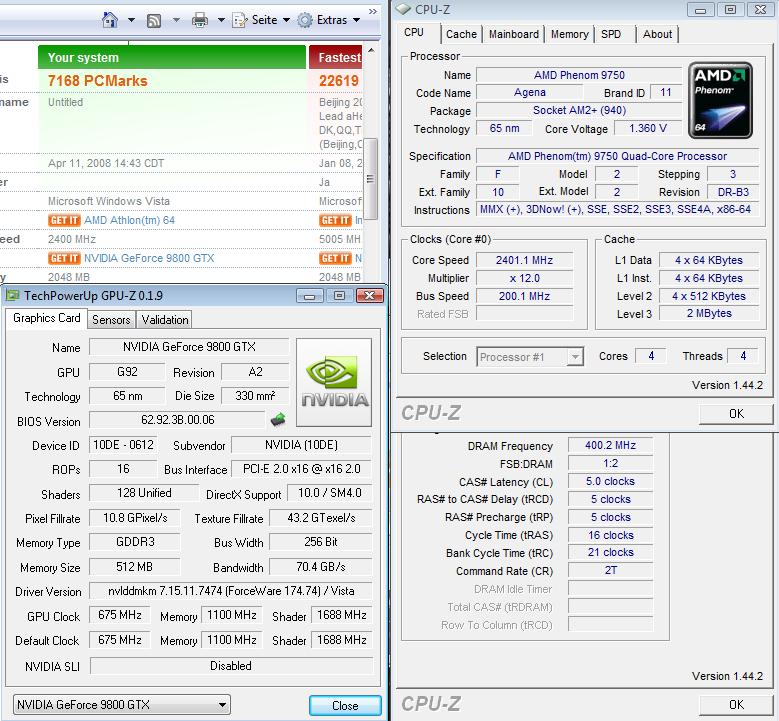Click the BIOS save icon in GPU-Z
The width and height of the screenshot is (779, 721).
click(278, 420)
